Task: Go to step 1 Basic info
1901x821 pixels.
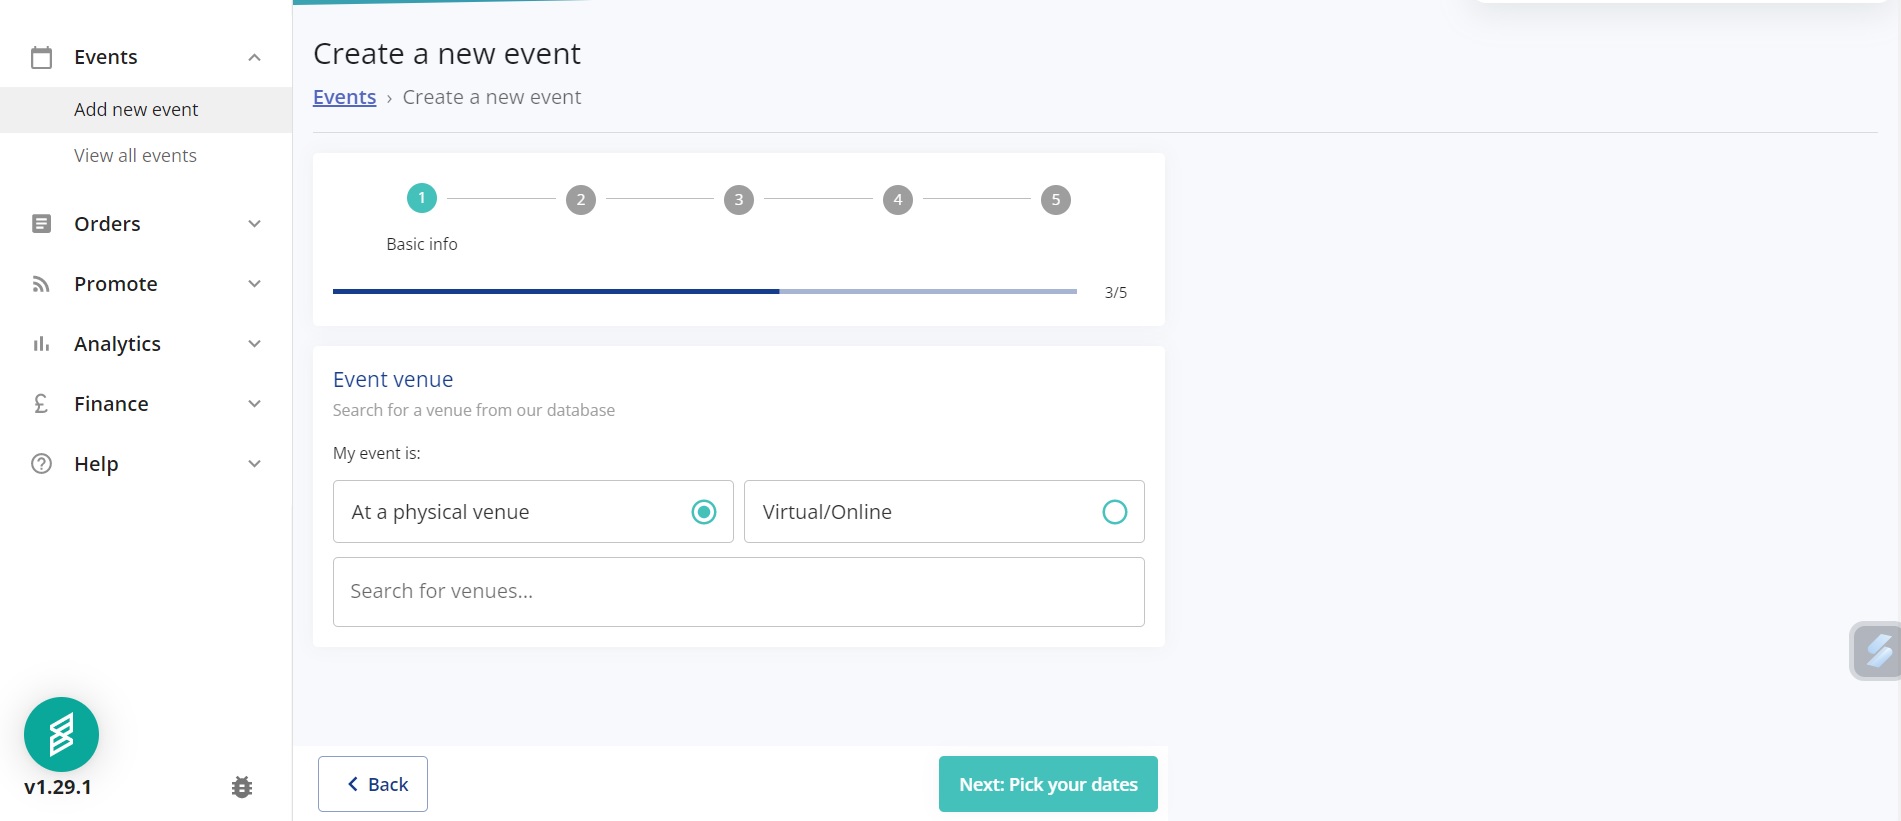Action: [422, 199]
